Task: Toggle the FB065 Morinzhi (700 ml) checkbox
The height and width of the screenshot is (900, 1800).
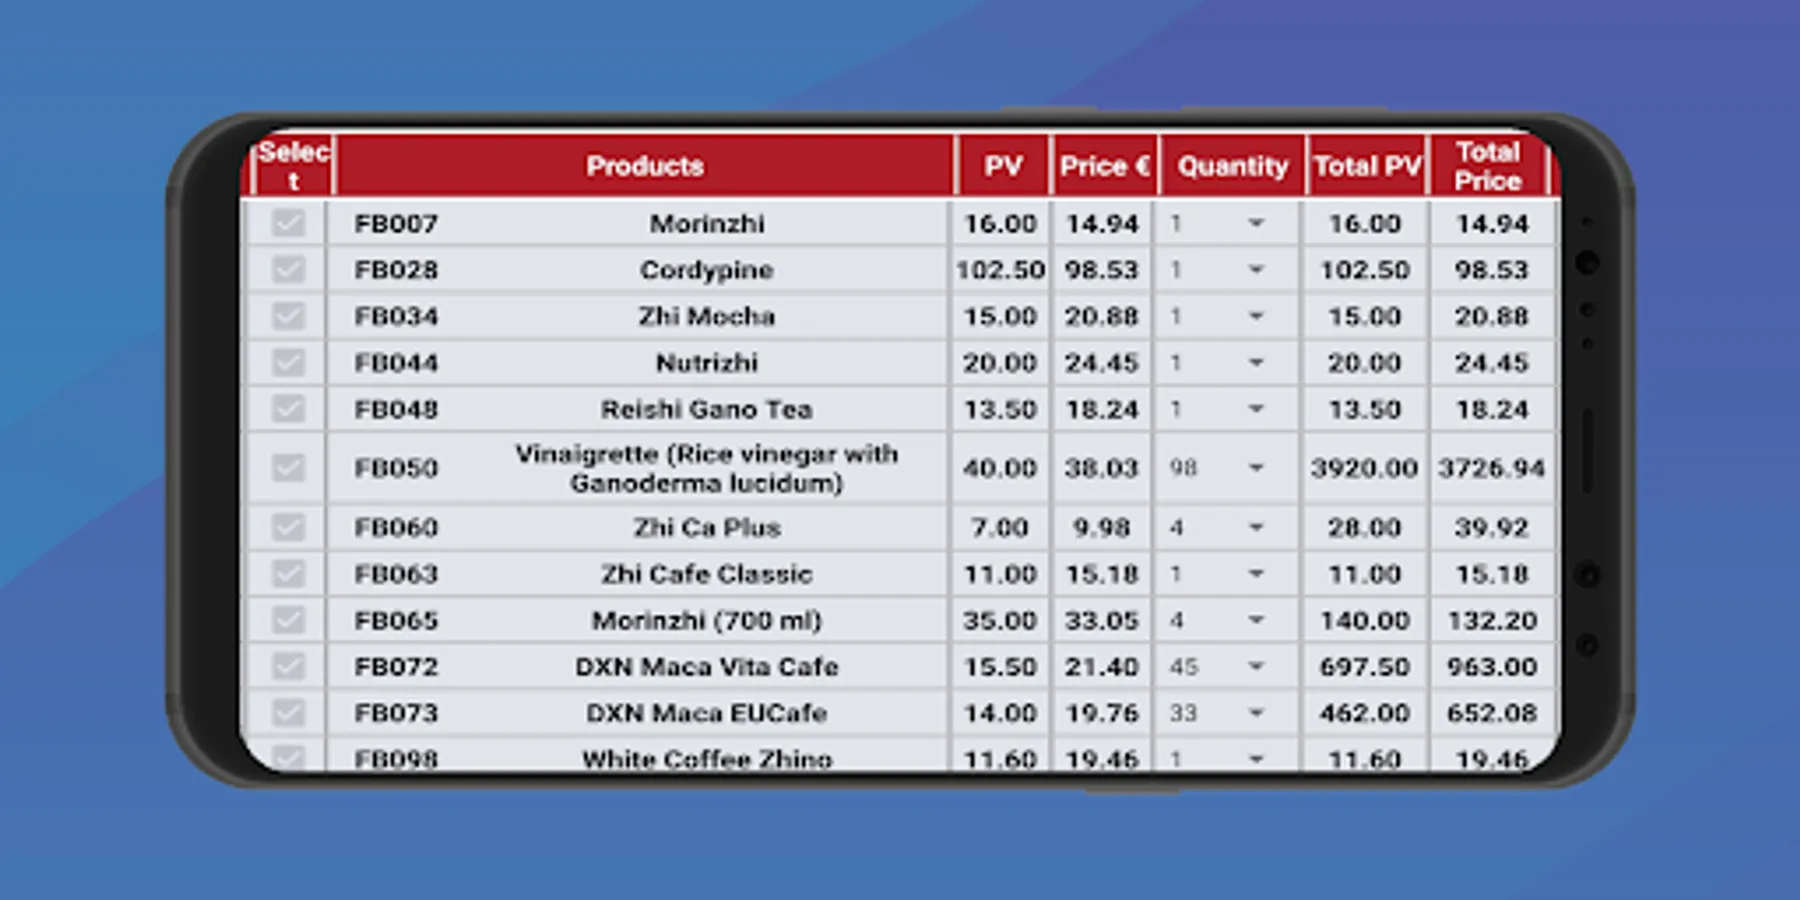Action: (288, 620)
